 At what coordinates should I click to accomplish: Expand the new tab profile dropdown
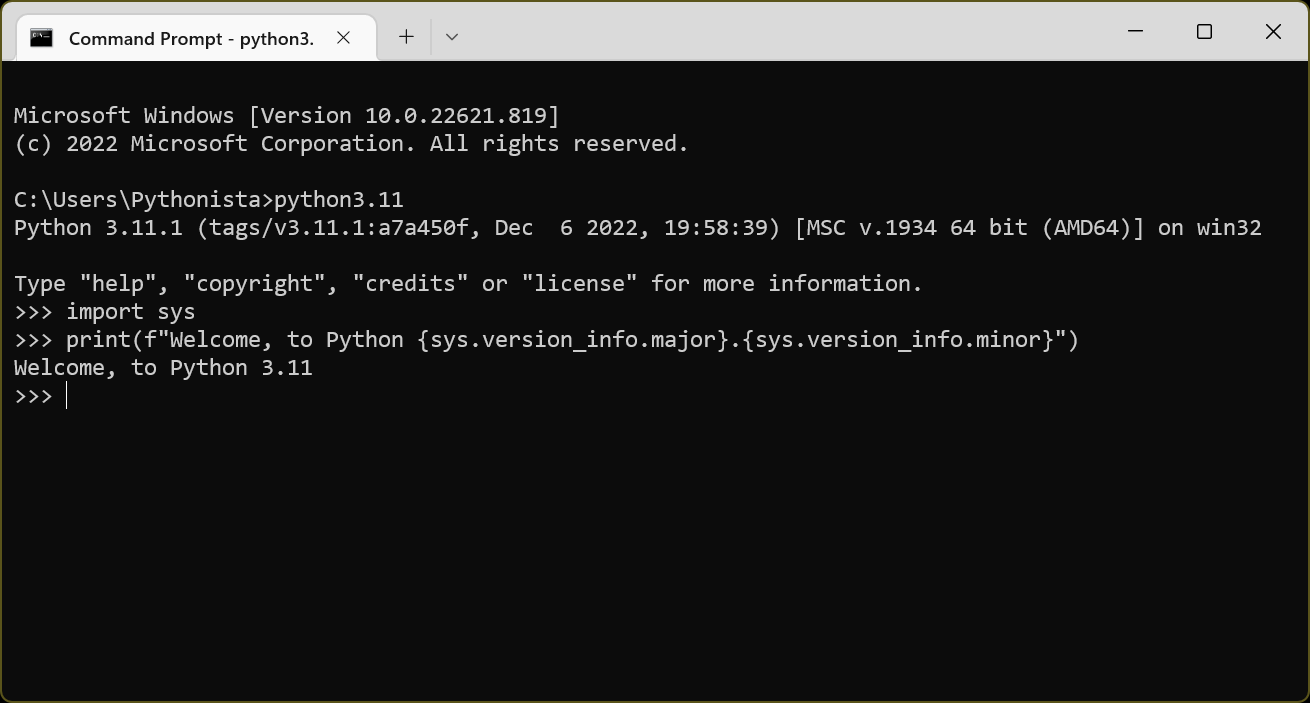pyautogui.click(x=452, y=37)
